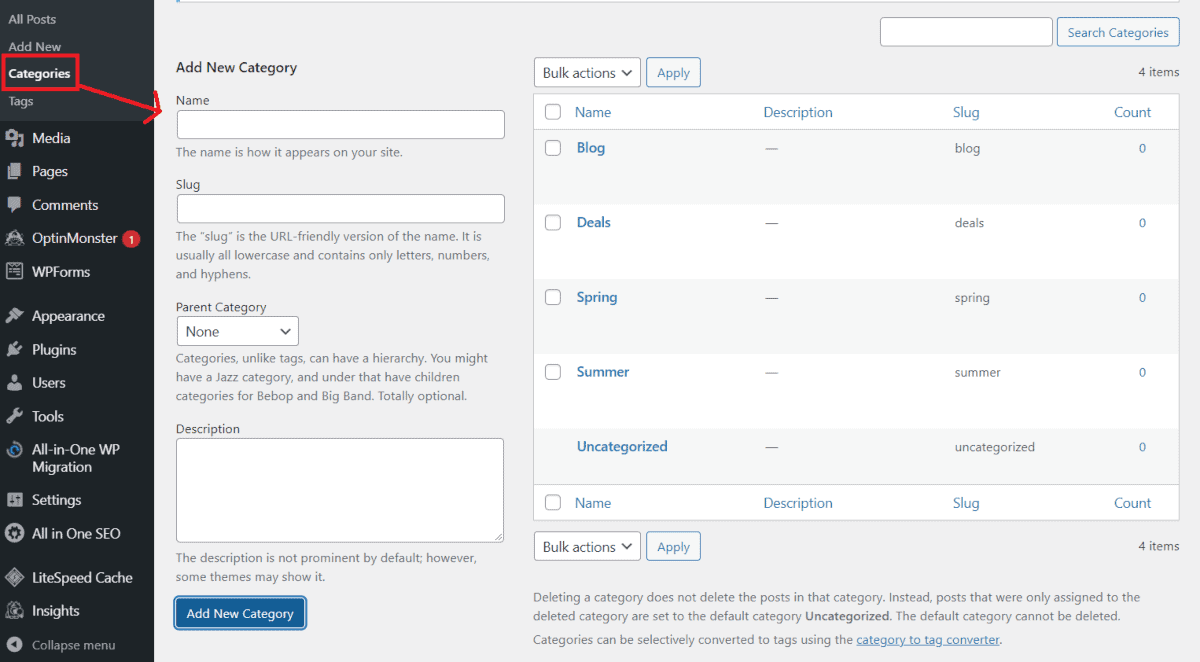Click the 'summer' slug text
Screen dimensions: 1200x662
pos(978,372)
